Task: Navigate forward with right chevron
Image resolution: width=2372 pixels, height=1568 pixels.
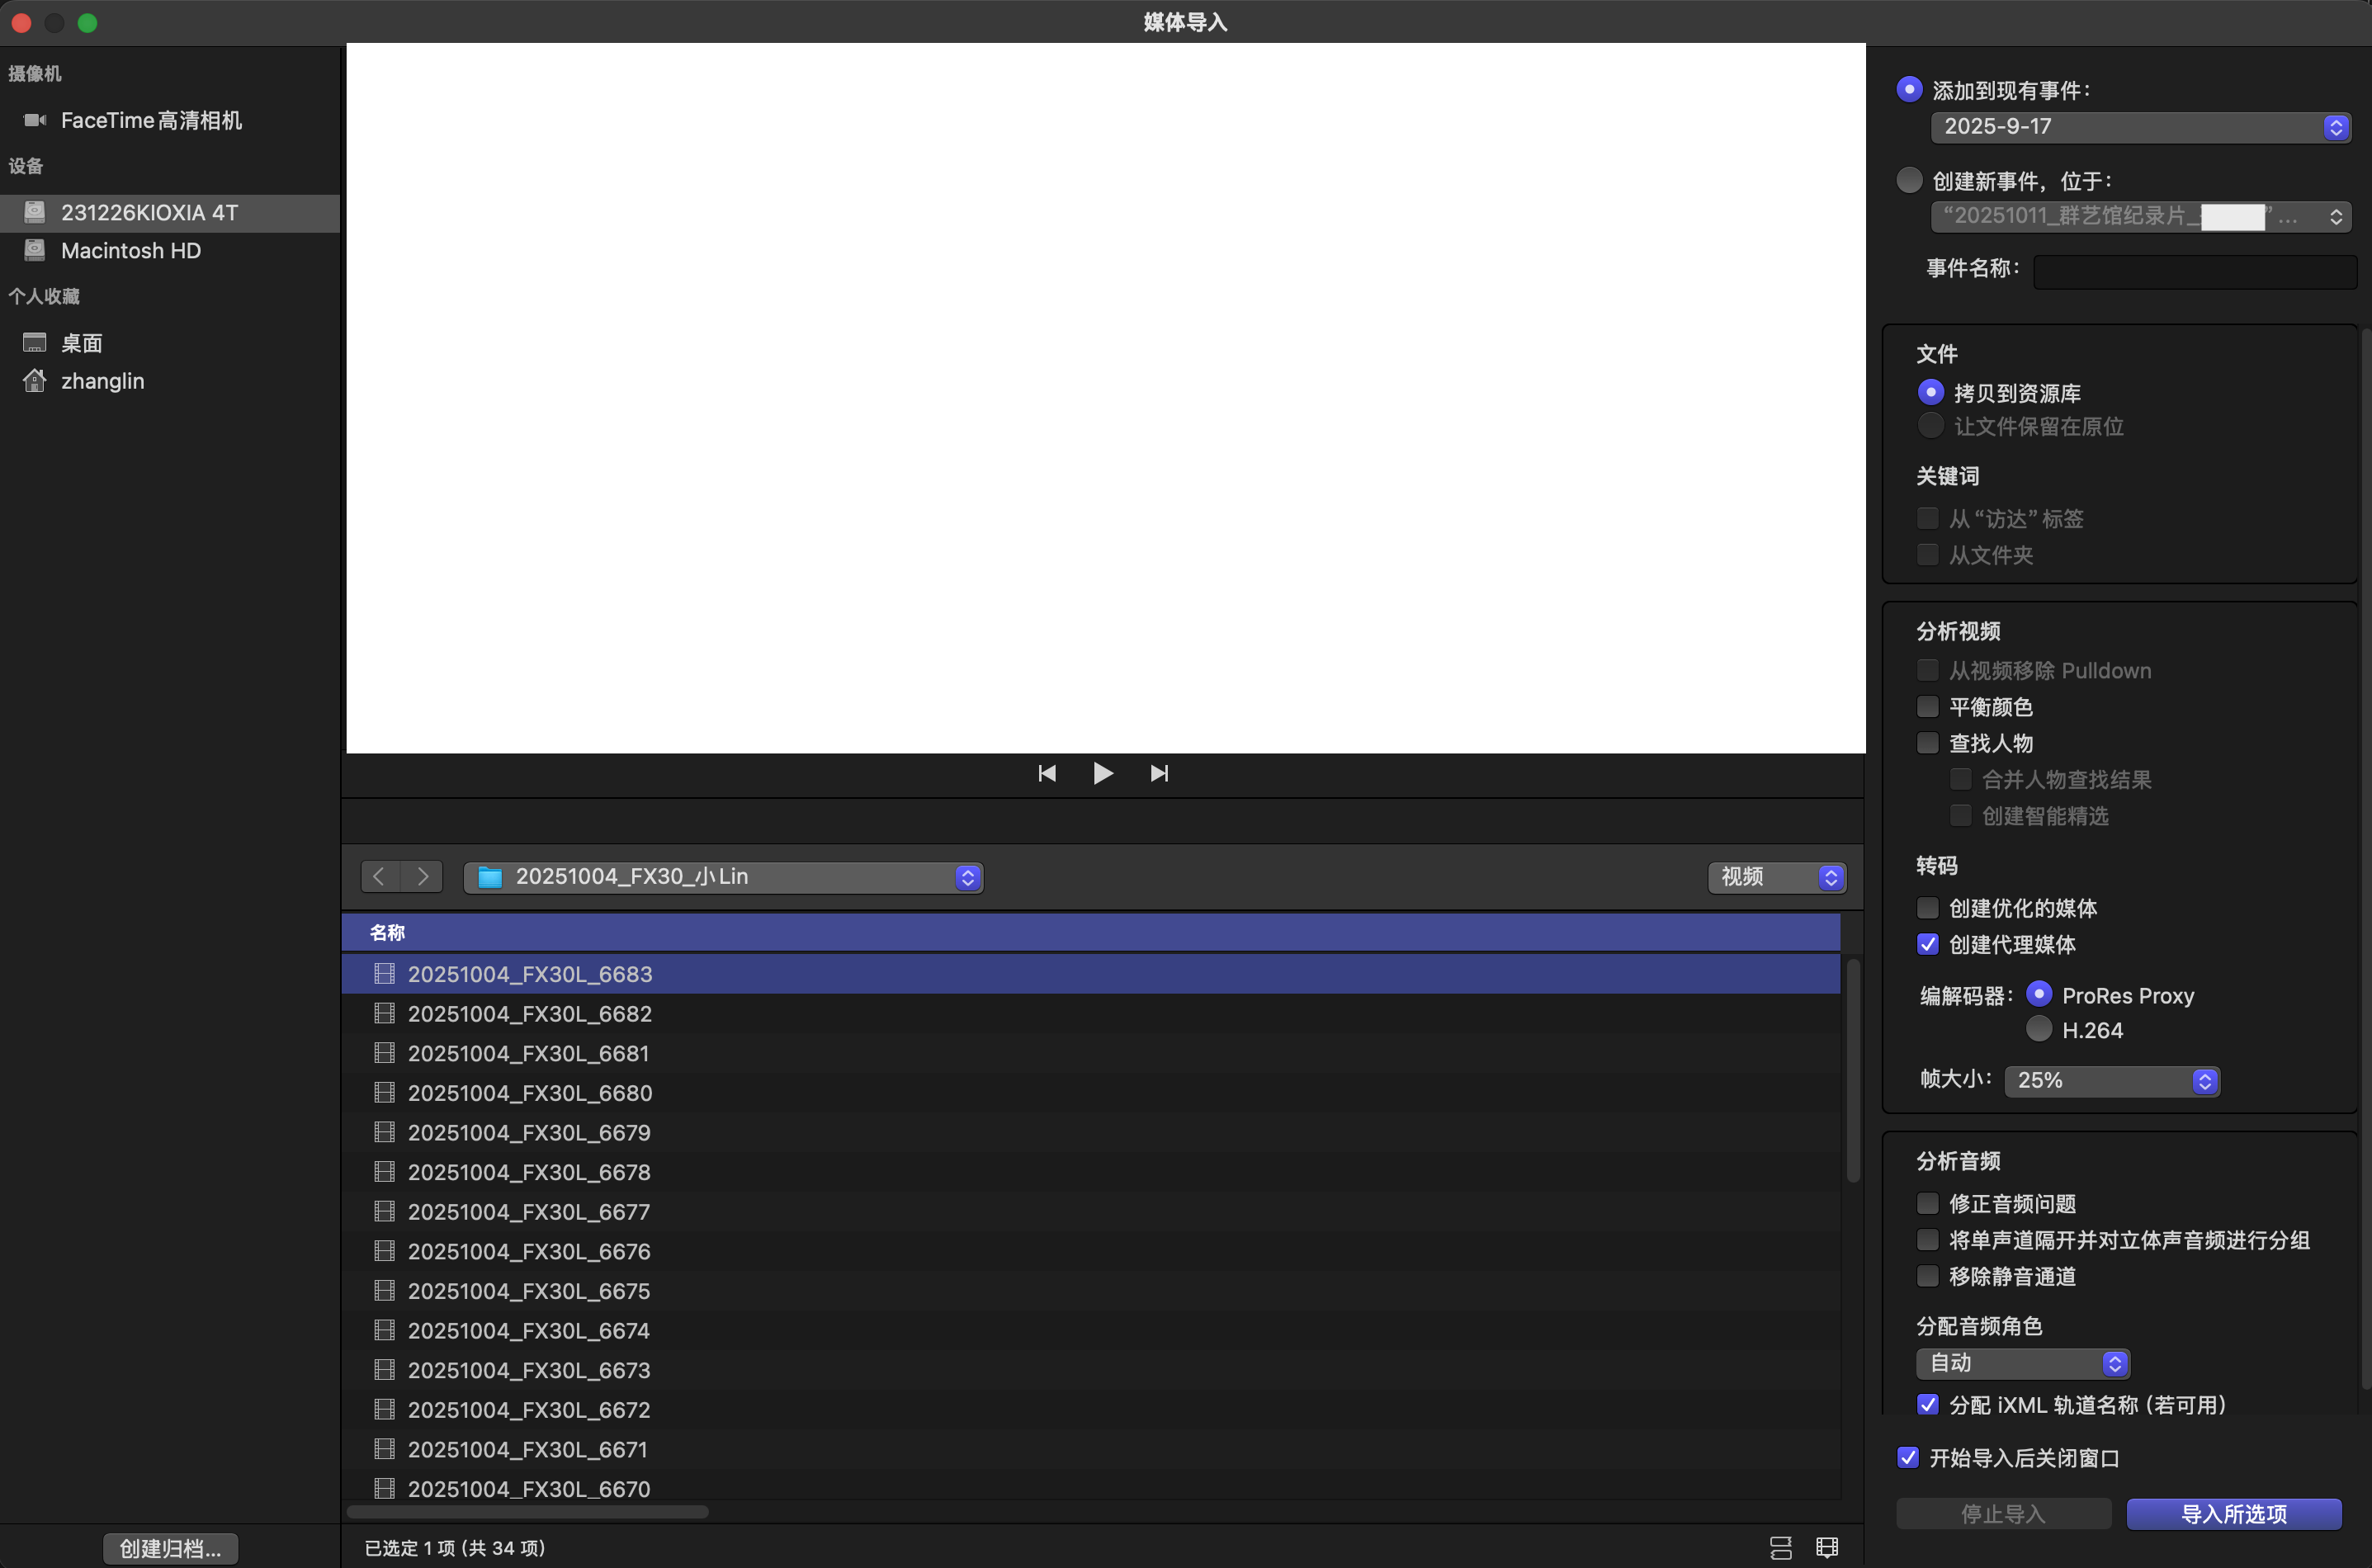Action: click(422, 876)
